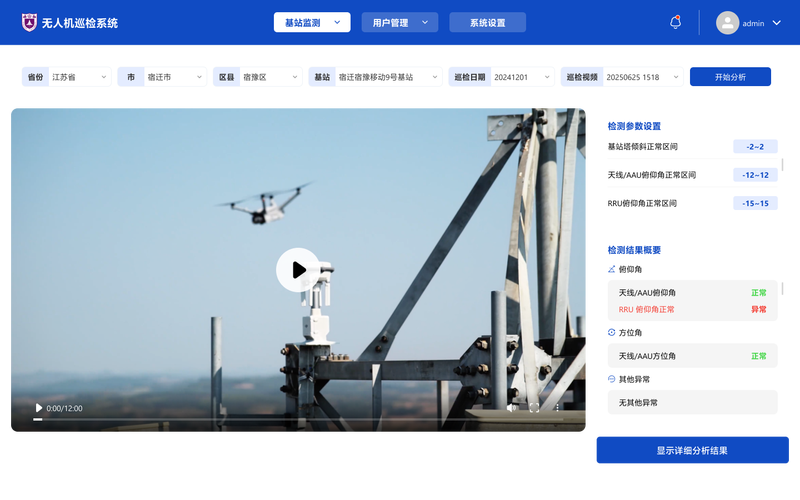Image resolution: width=800 pixels, height=500 pixels.
Task: Open the notification bell
Action: point(676,22)
